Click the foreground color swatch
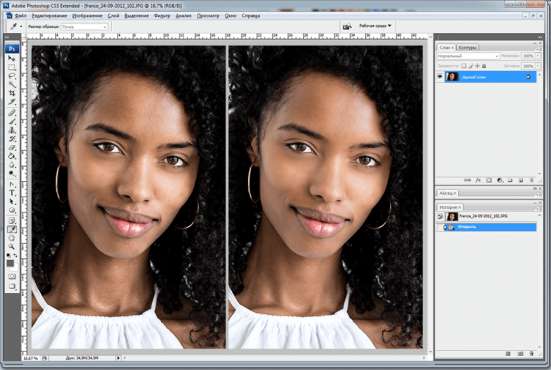551x370 pixels. pyautogui.click(x=10, y=263)
